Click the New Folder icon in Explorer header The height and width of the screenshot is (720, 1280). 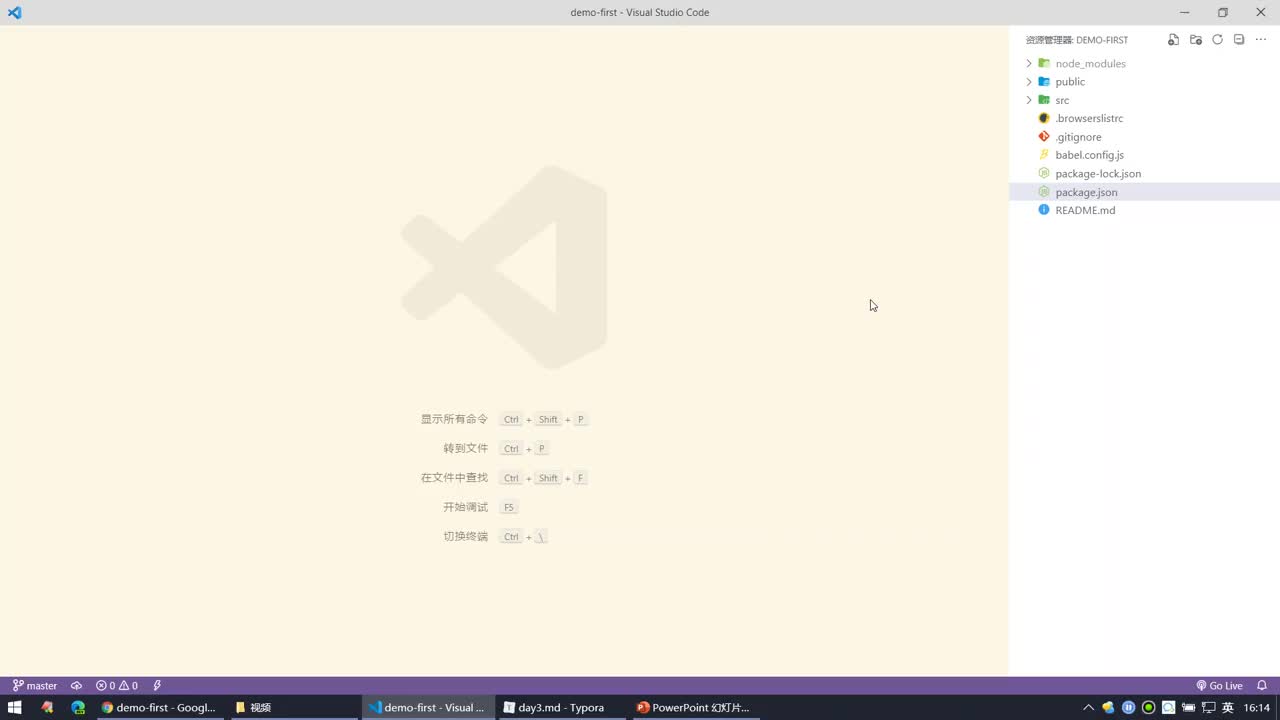point(1196,40)
